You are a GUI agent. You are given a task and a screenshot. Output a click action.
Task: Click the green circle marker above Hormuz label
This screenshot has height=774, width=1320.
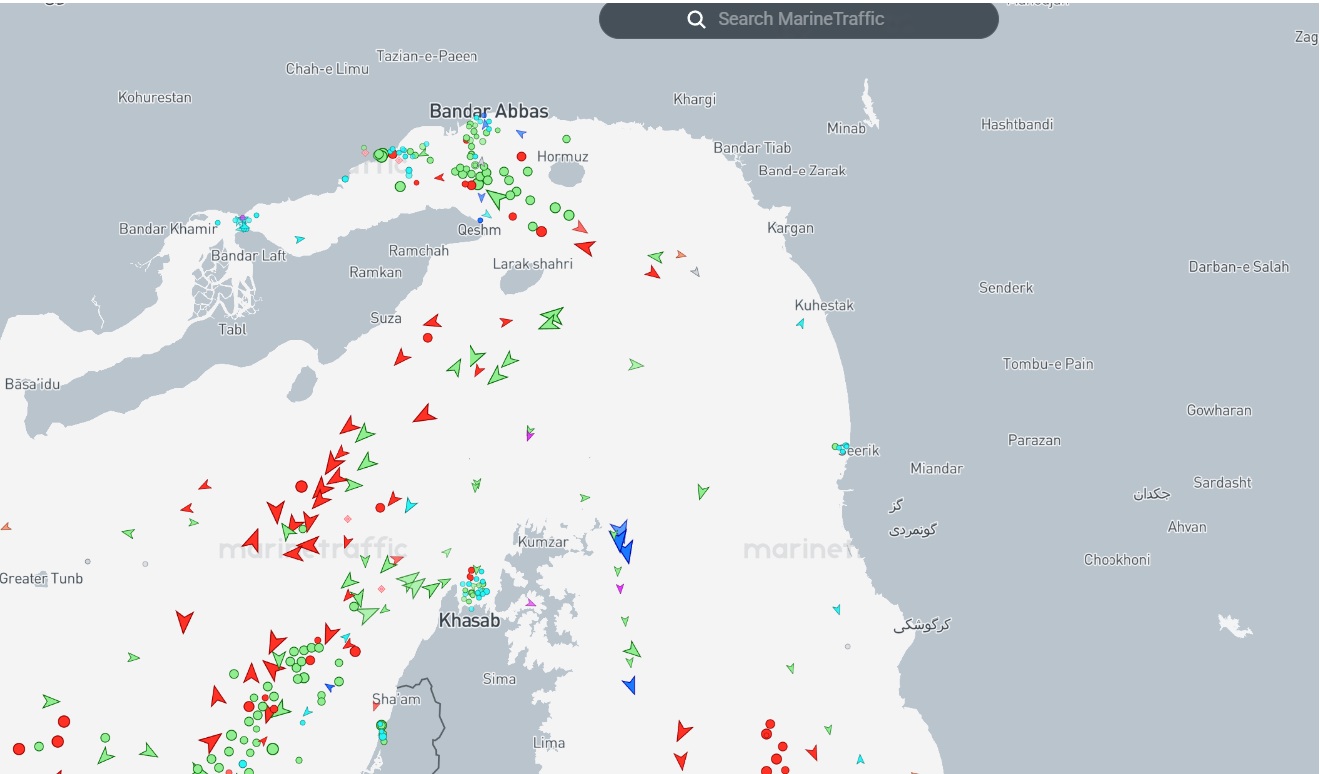pos(566,139)
